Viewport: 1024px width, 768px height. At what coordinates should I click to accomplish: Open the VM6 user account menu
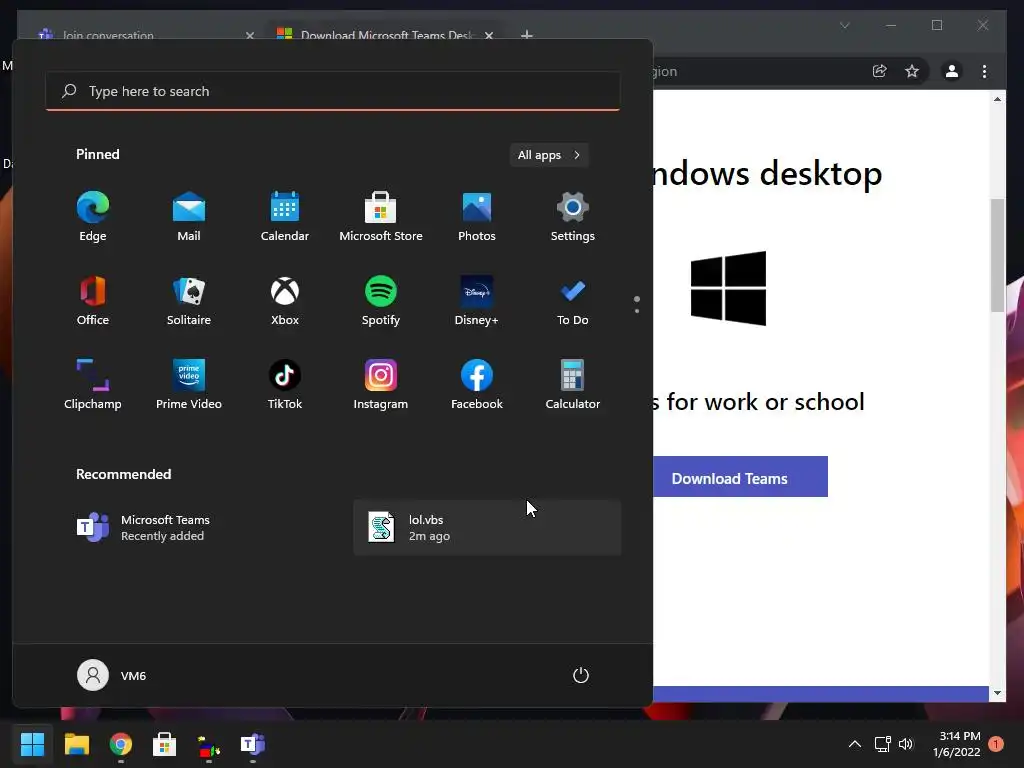pos(112,675)
